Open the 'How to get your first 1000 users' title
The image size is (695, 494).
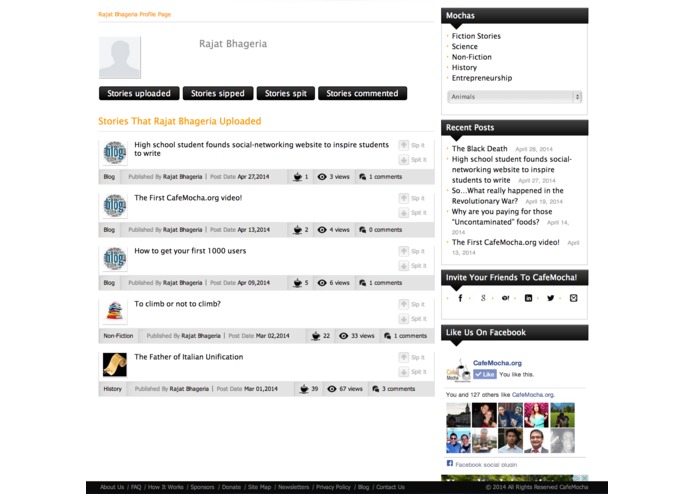pos(190,251)
